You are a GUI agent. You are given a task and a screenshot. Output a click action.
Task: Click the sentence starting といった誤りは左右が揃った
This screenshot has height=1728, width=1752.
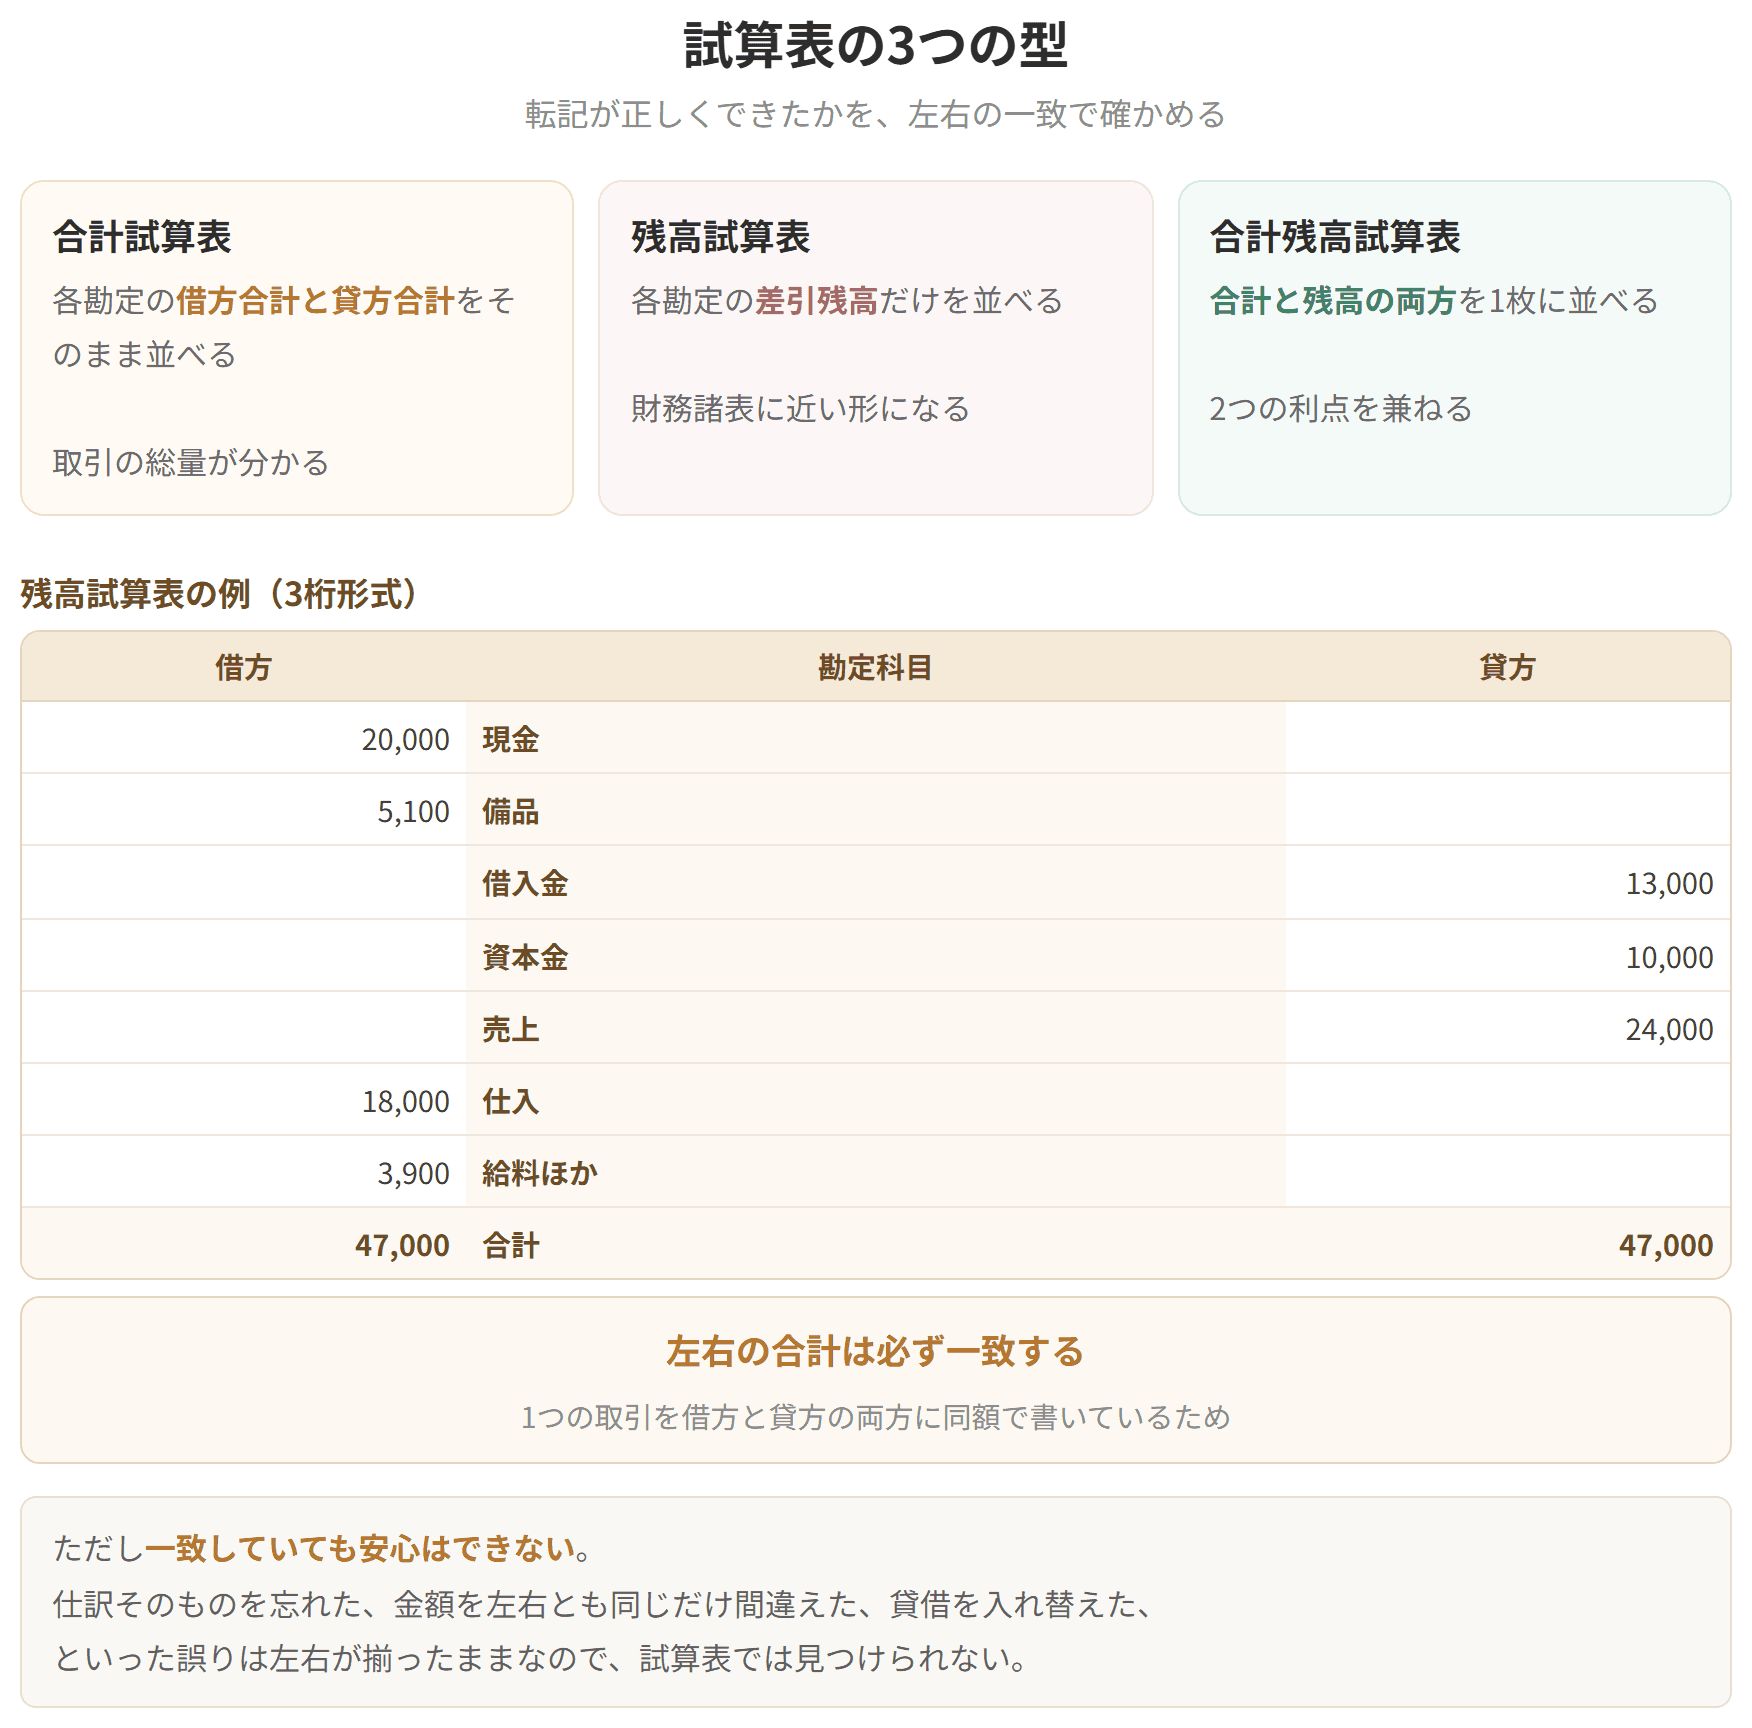(x=540, y=1658)
